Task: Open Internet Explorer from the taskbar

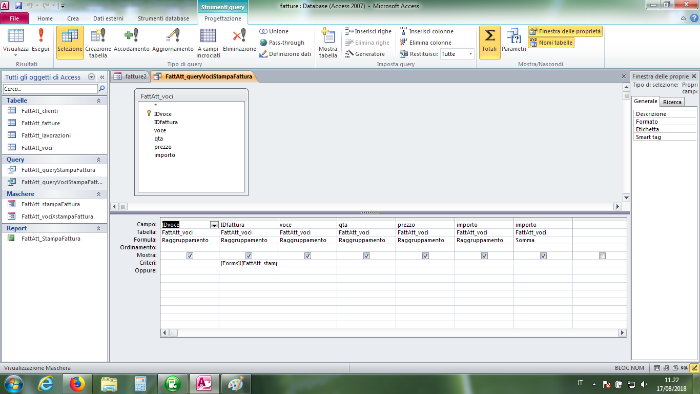Action: tap(46, 384)
